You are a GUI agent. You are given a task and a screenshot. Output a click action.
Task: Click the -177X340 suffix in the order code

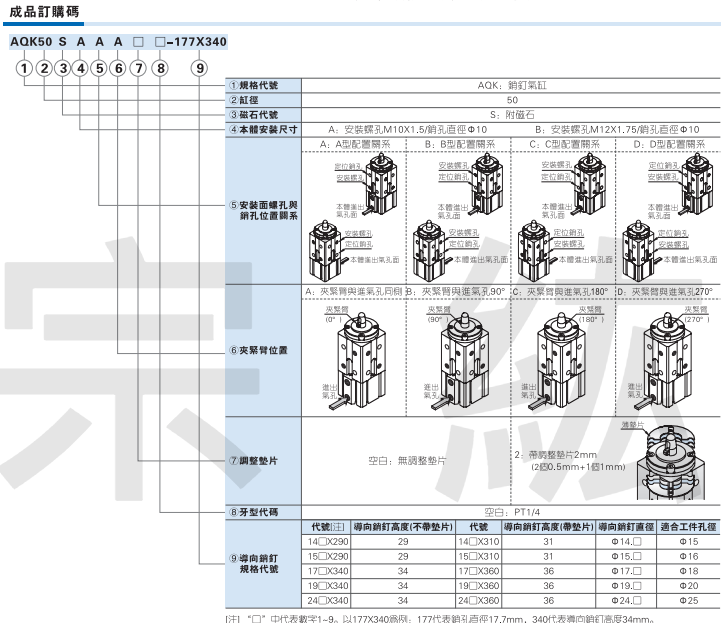[x=197, y=42]
